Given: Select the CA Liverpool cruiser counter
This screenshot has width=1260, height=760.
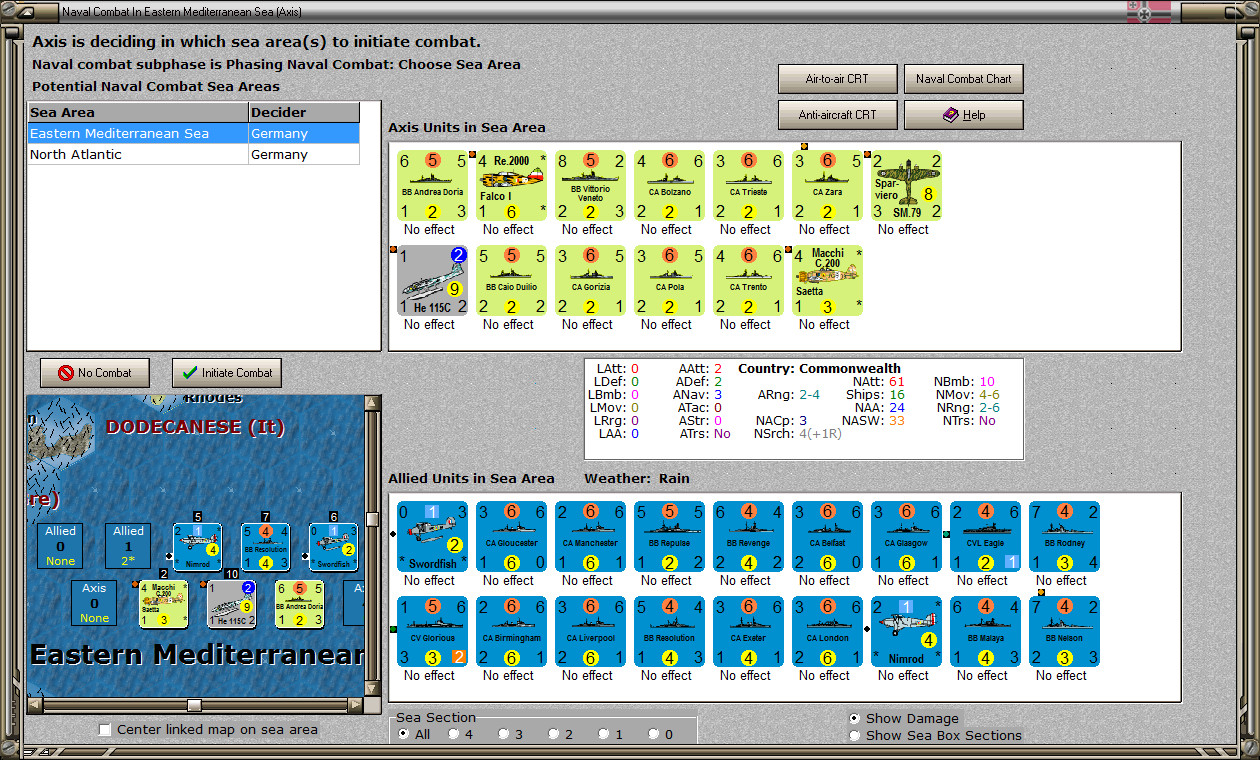Looking at the screenshot, I should pyautogui.click(x=590, y=631).
